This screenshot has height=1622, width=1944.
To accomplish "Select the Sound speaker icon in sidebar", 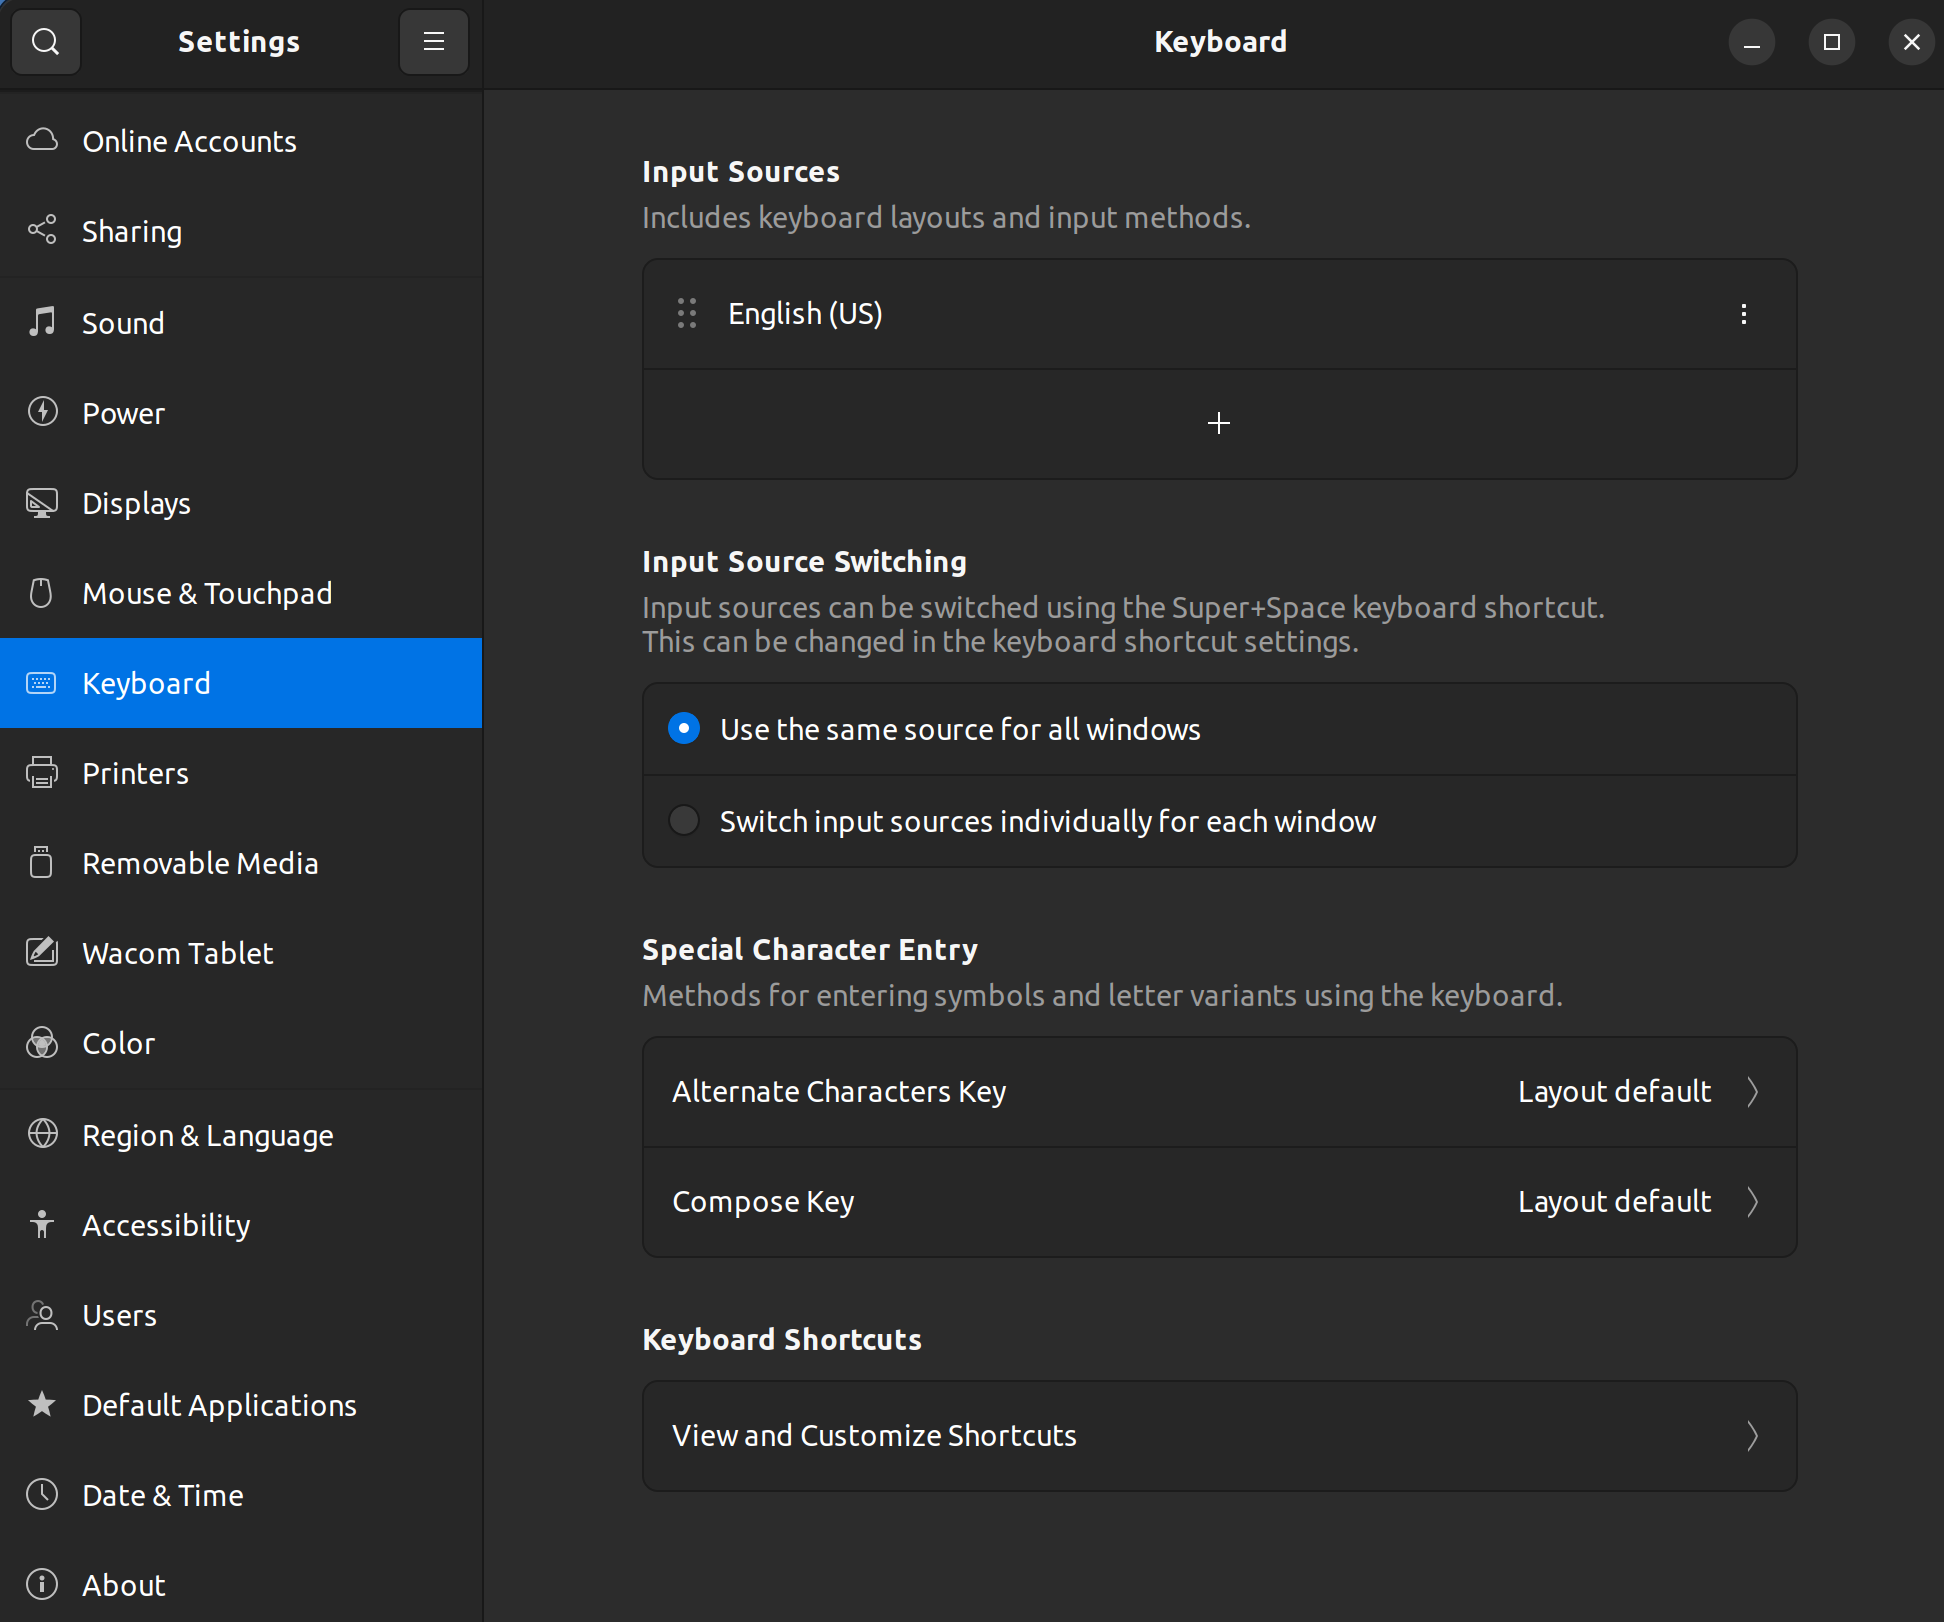I will 41,322.
